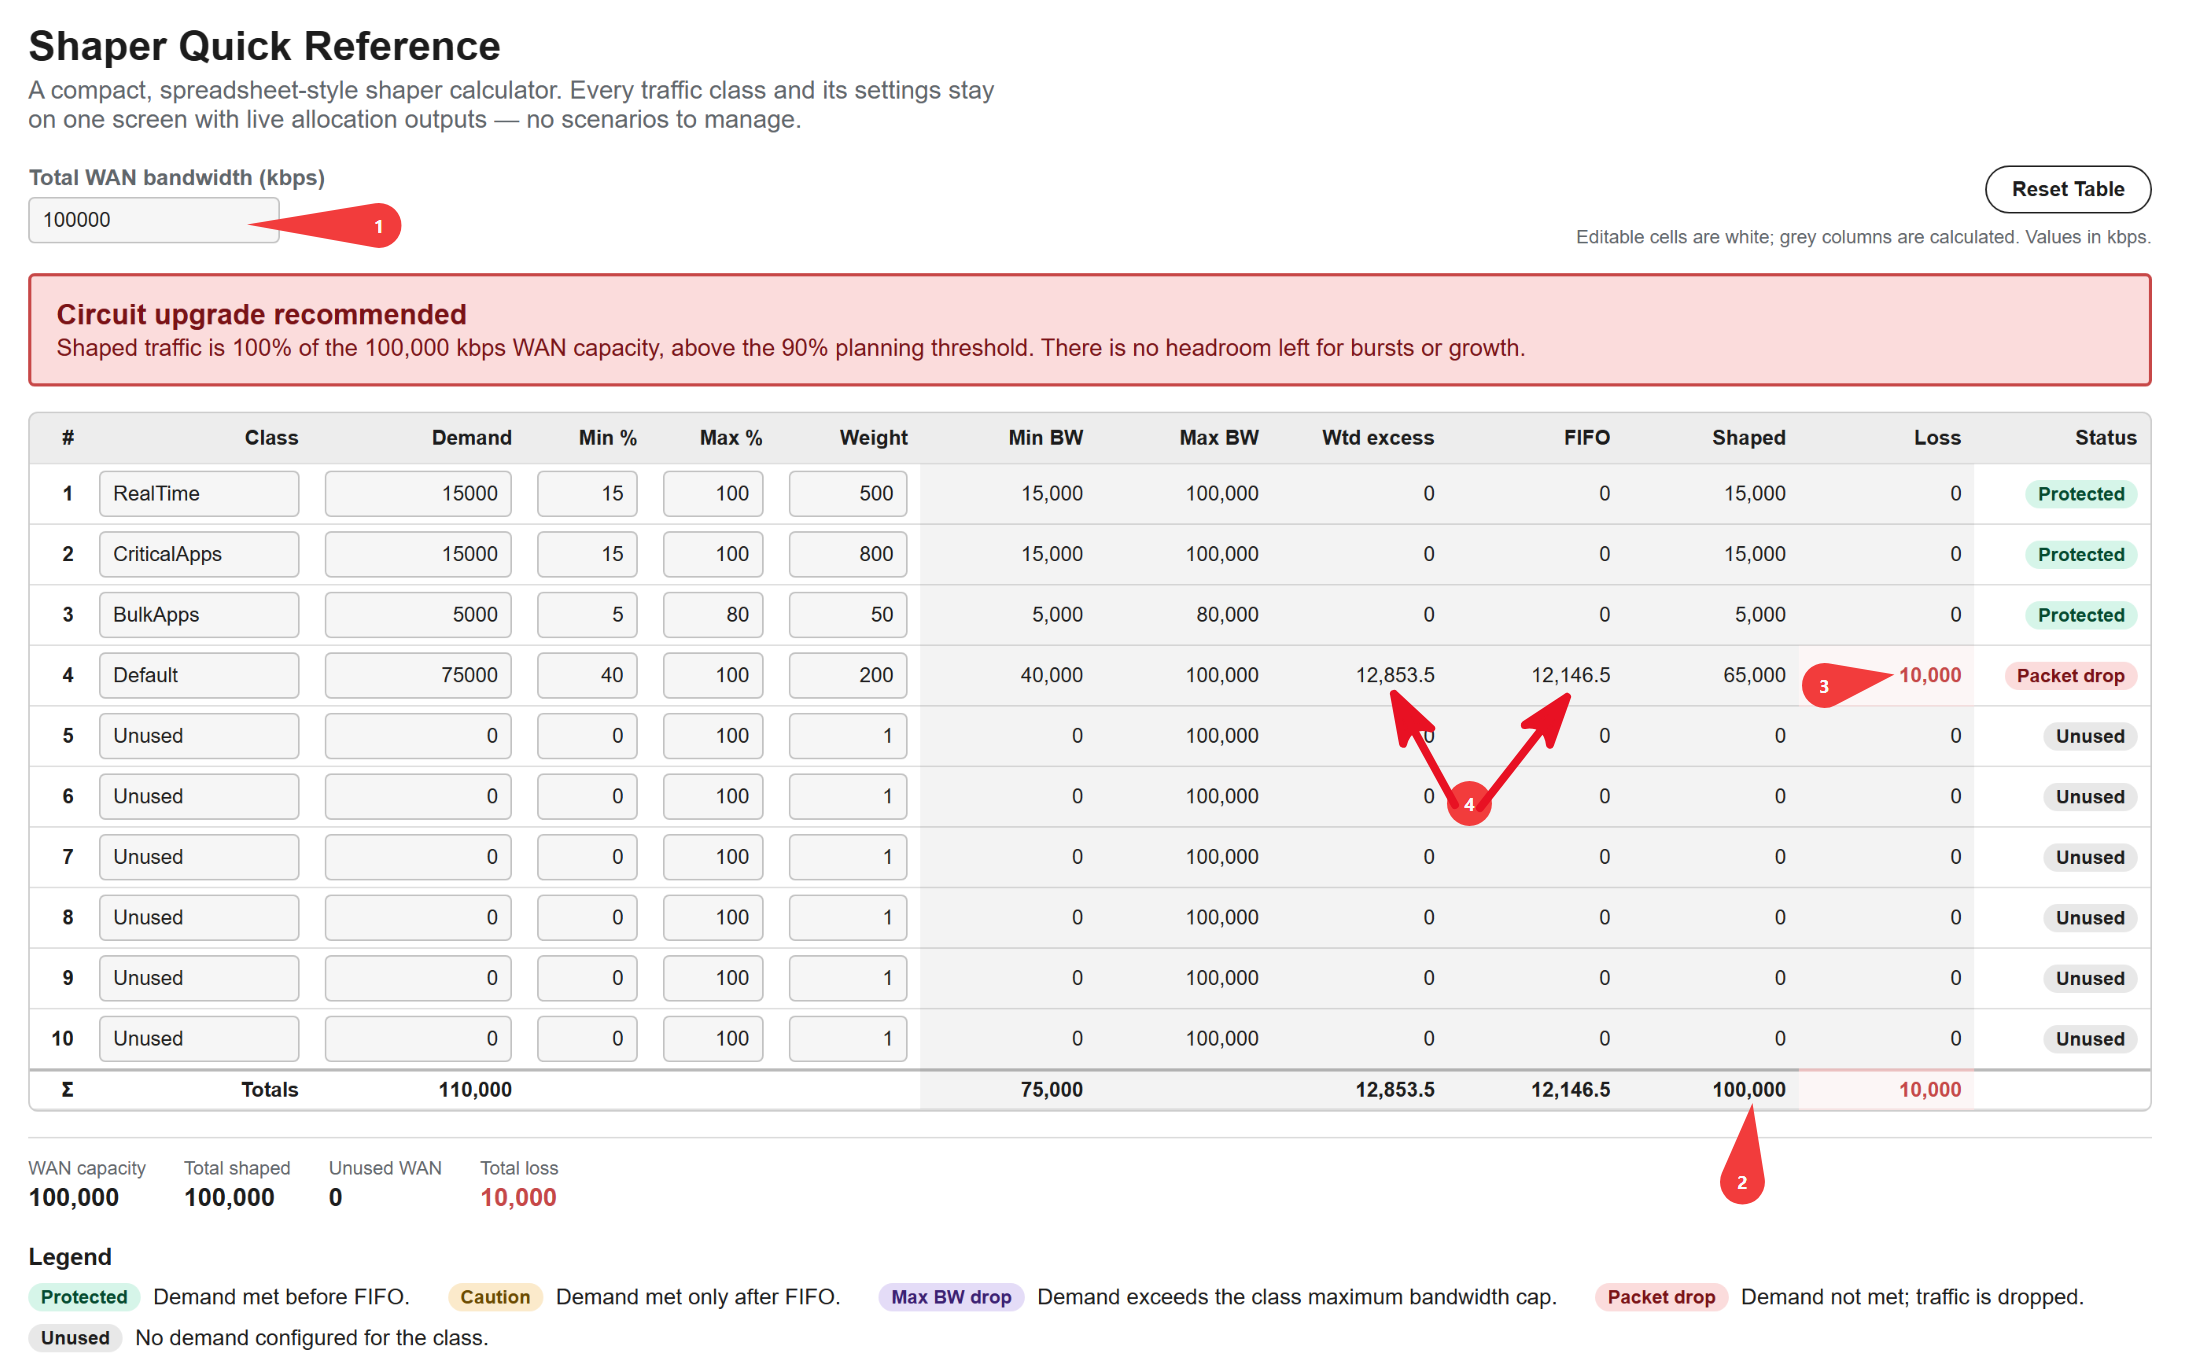Edit the Default Min % field 40
Image resolution: width=2186 pixels, height=1371 pixels.
587,675
